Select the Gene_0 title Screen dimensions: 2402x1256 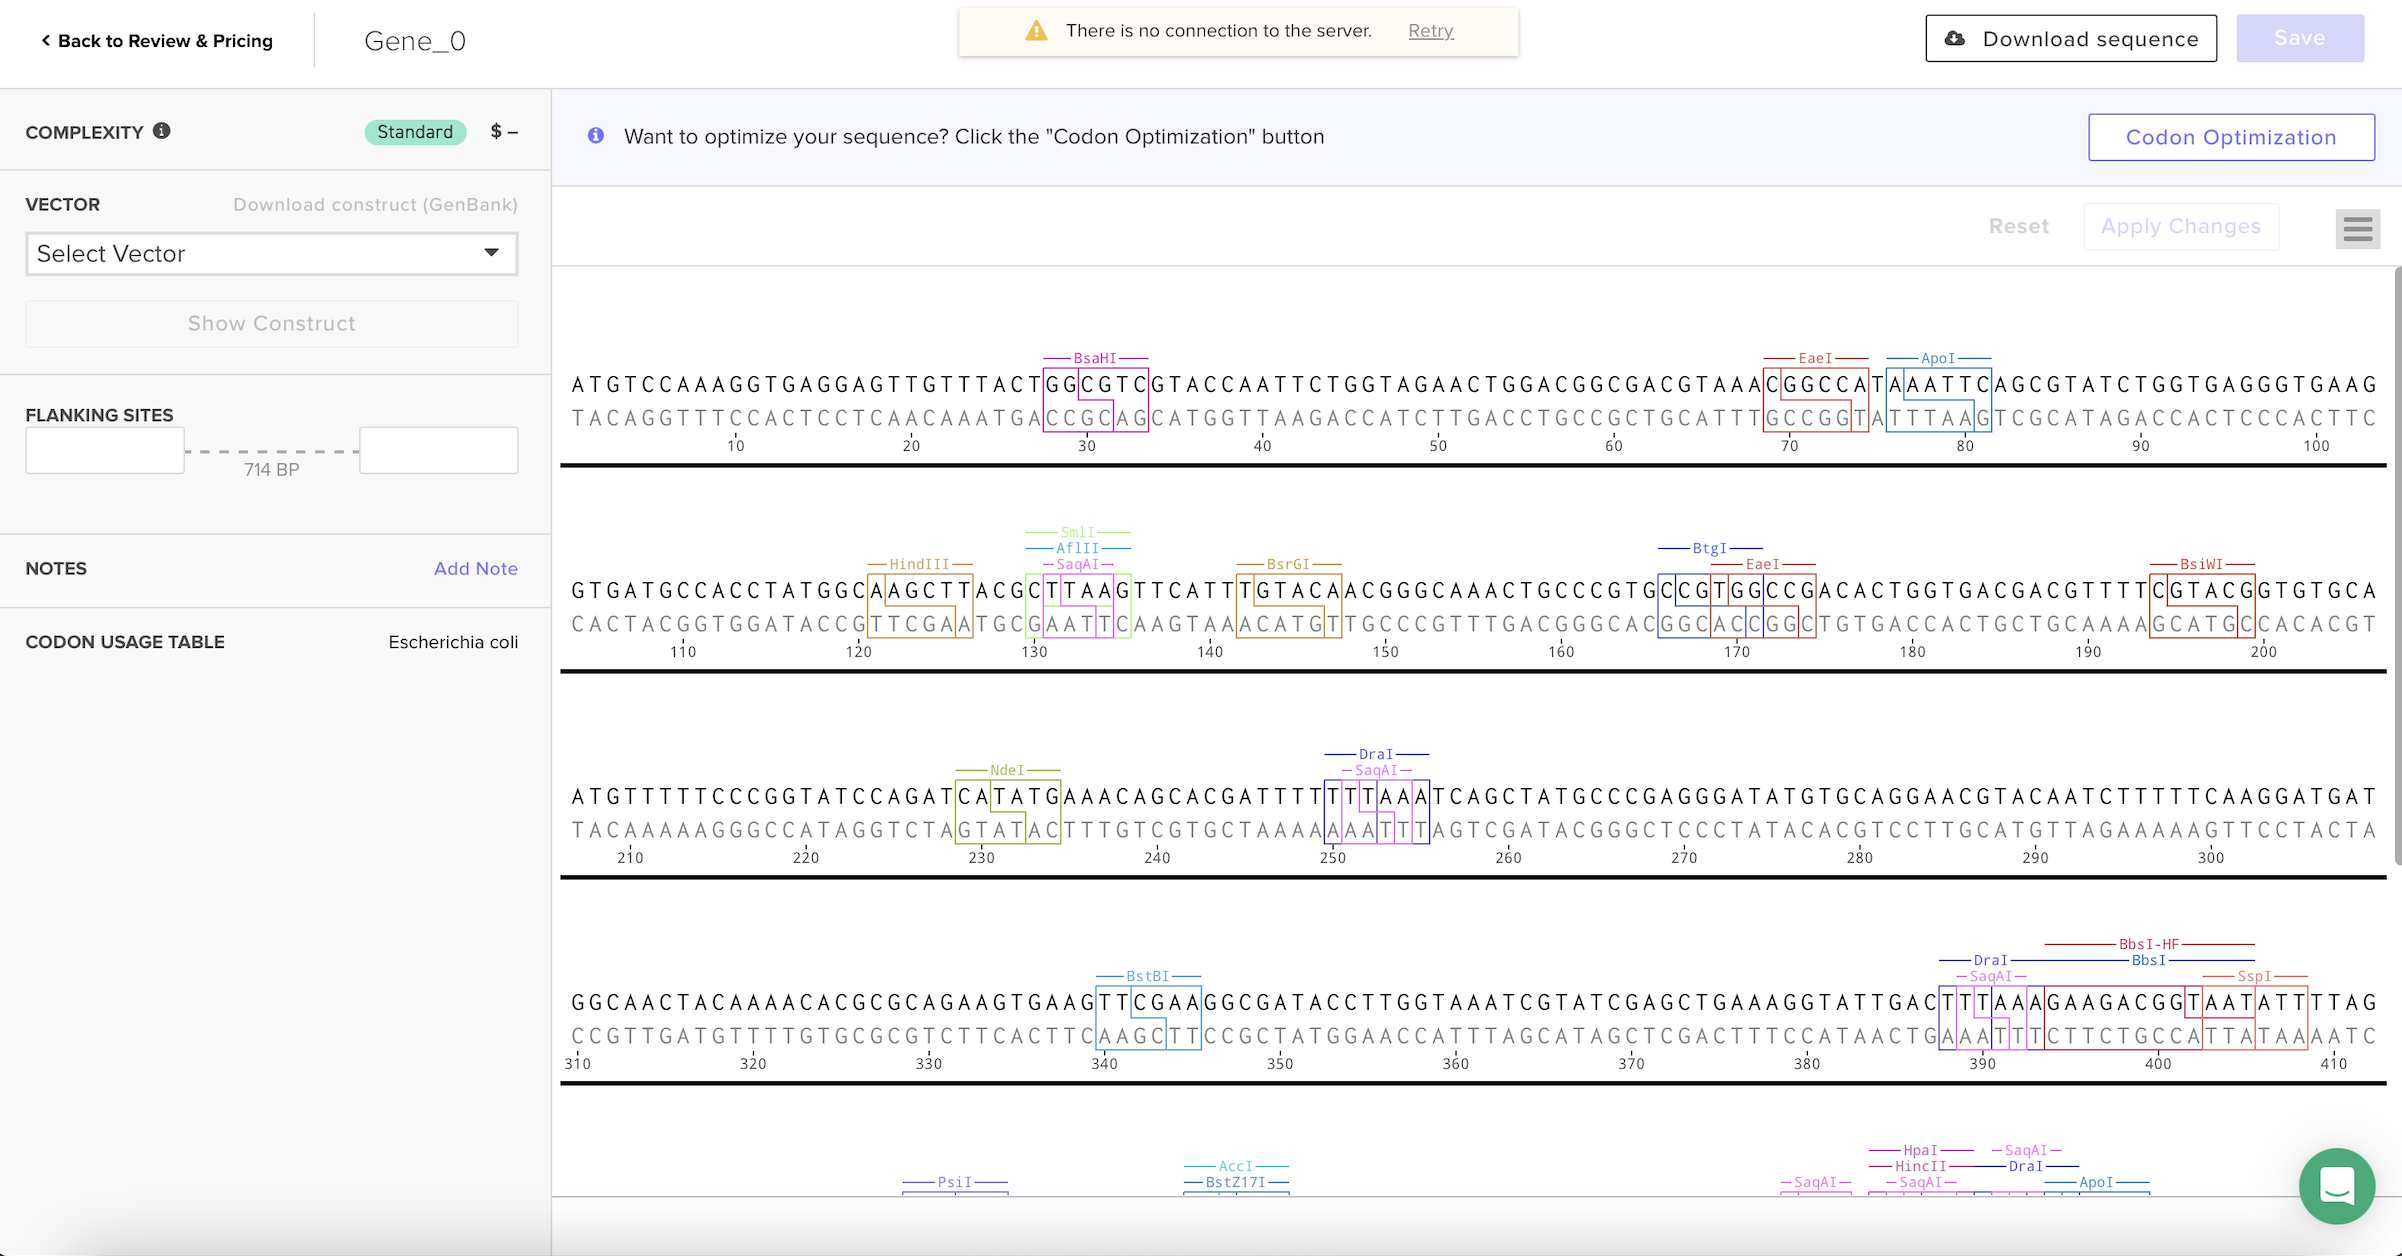tap(414, 41)
